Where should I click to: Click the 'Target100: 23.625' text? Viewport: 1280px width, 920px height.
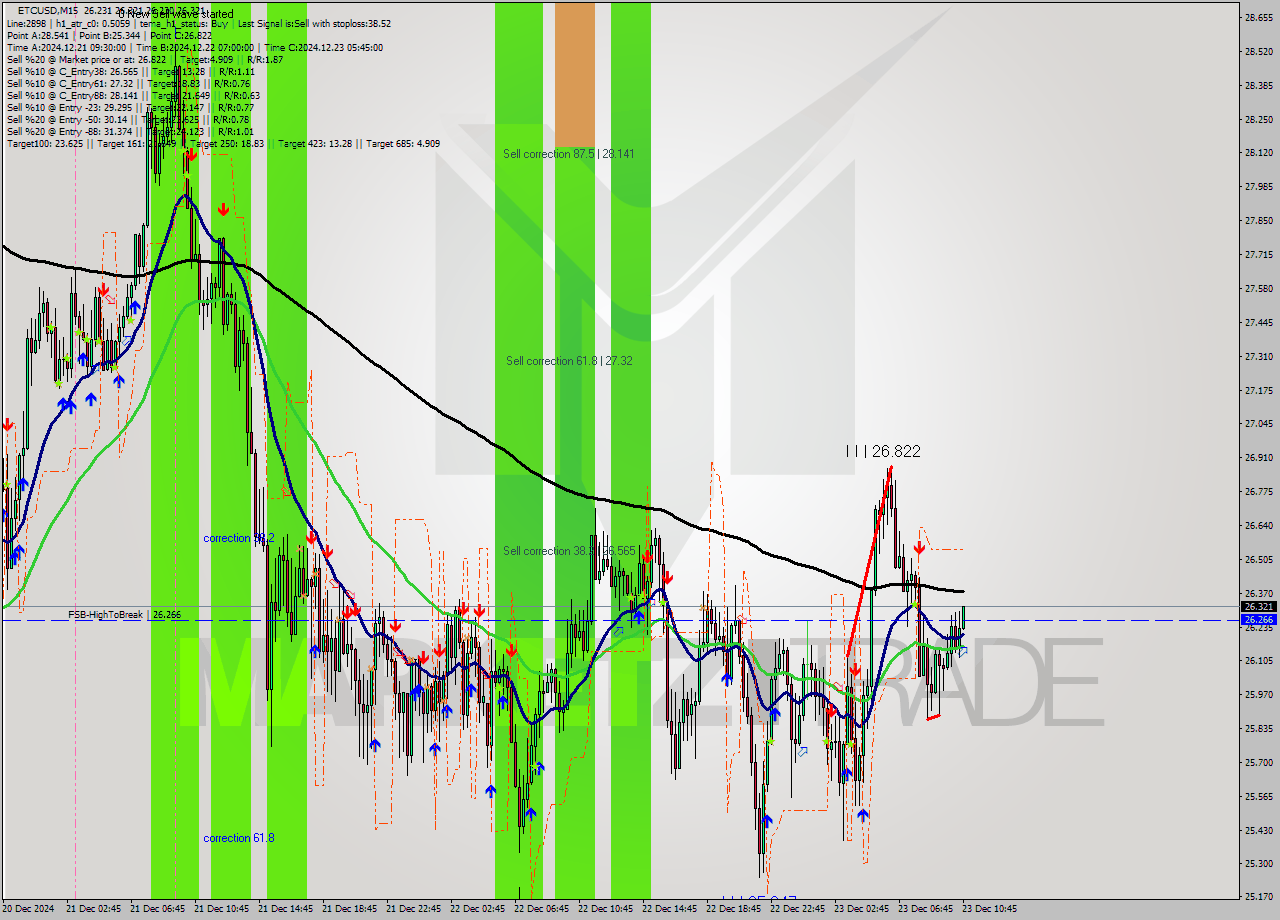[44, 143]
